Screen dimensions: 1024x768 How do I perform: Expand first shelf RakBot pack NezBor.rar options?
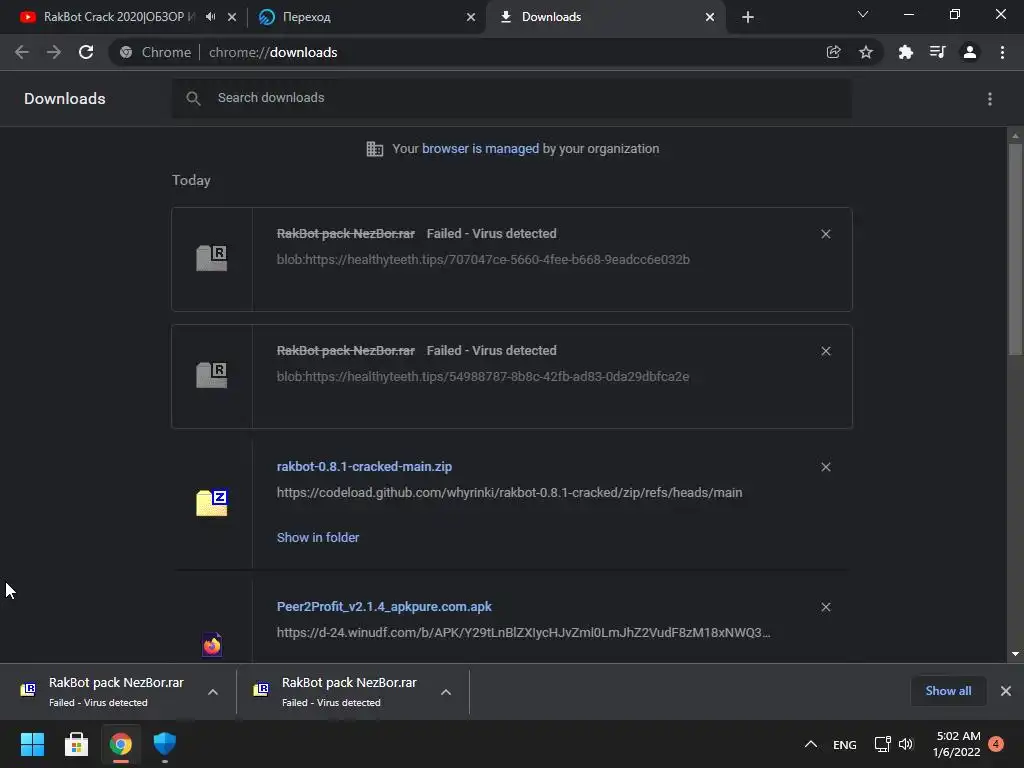pyautogui.click(x=213, y=692)
